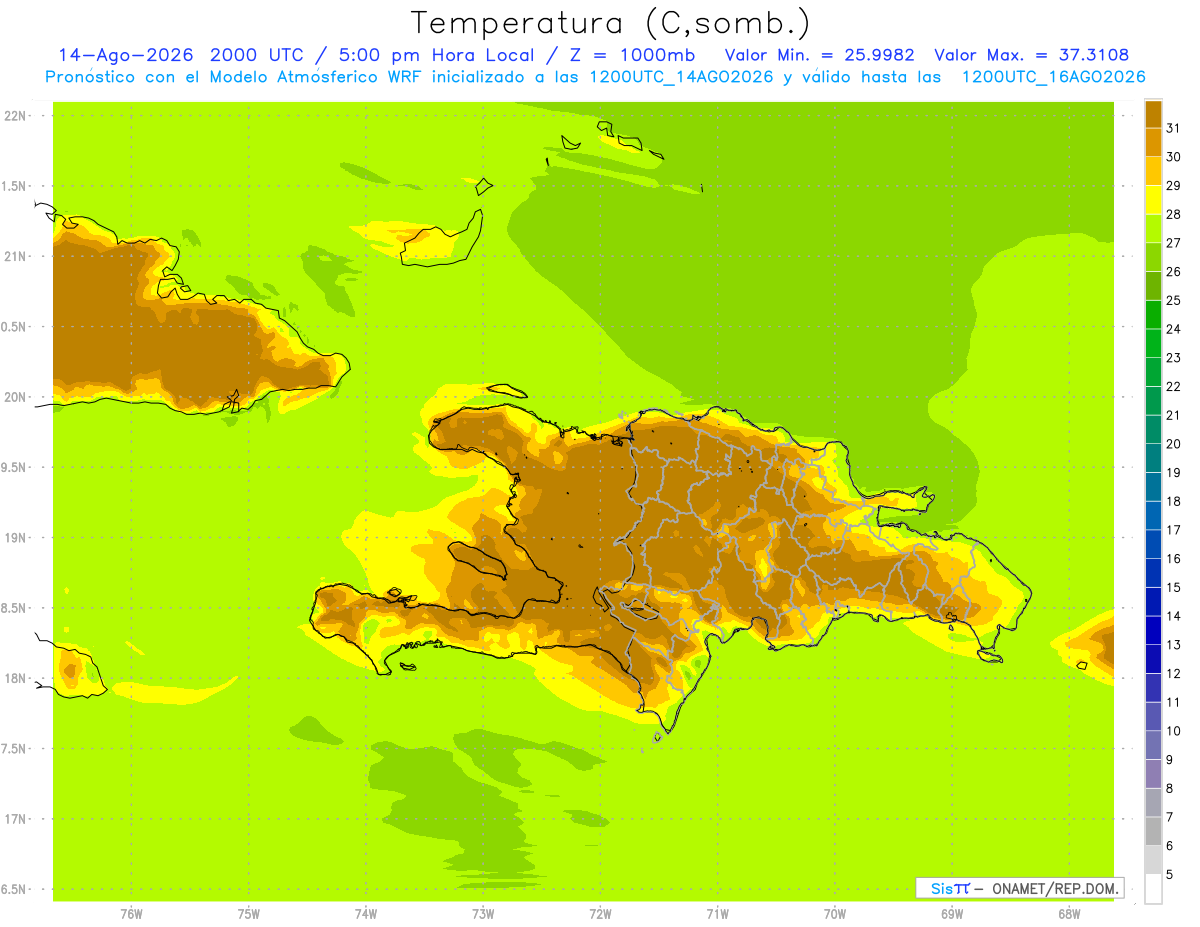Select the date "14-Ago-2026" in header
The height and width of the screenshot is (927, 1200).
pos(126,55)
